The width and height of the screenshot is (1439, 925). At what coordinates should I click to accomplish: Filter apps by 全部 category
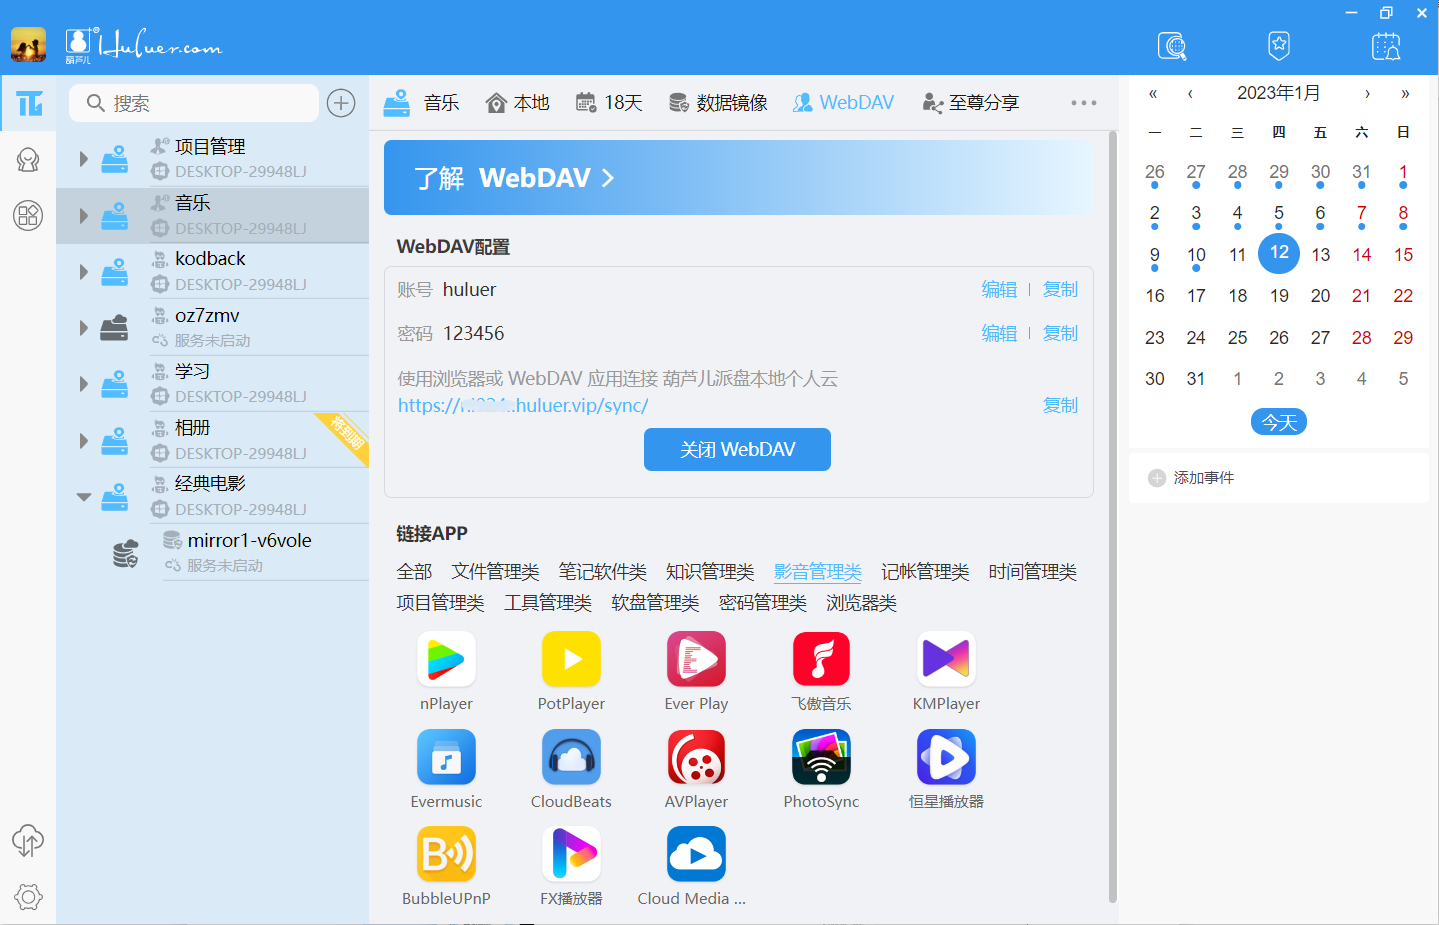tap(414, 572)
